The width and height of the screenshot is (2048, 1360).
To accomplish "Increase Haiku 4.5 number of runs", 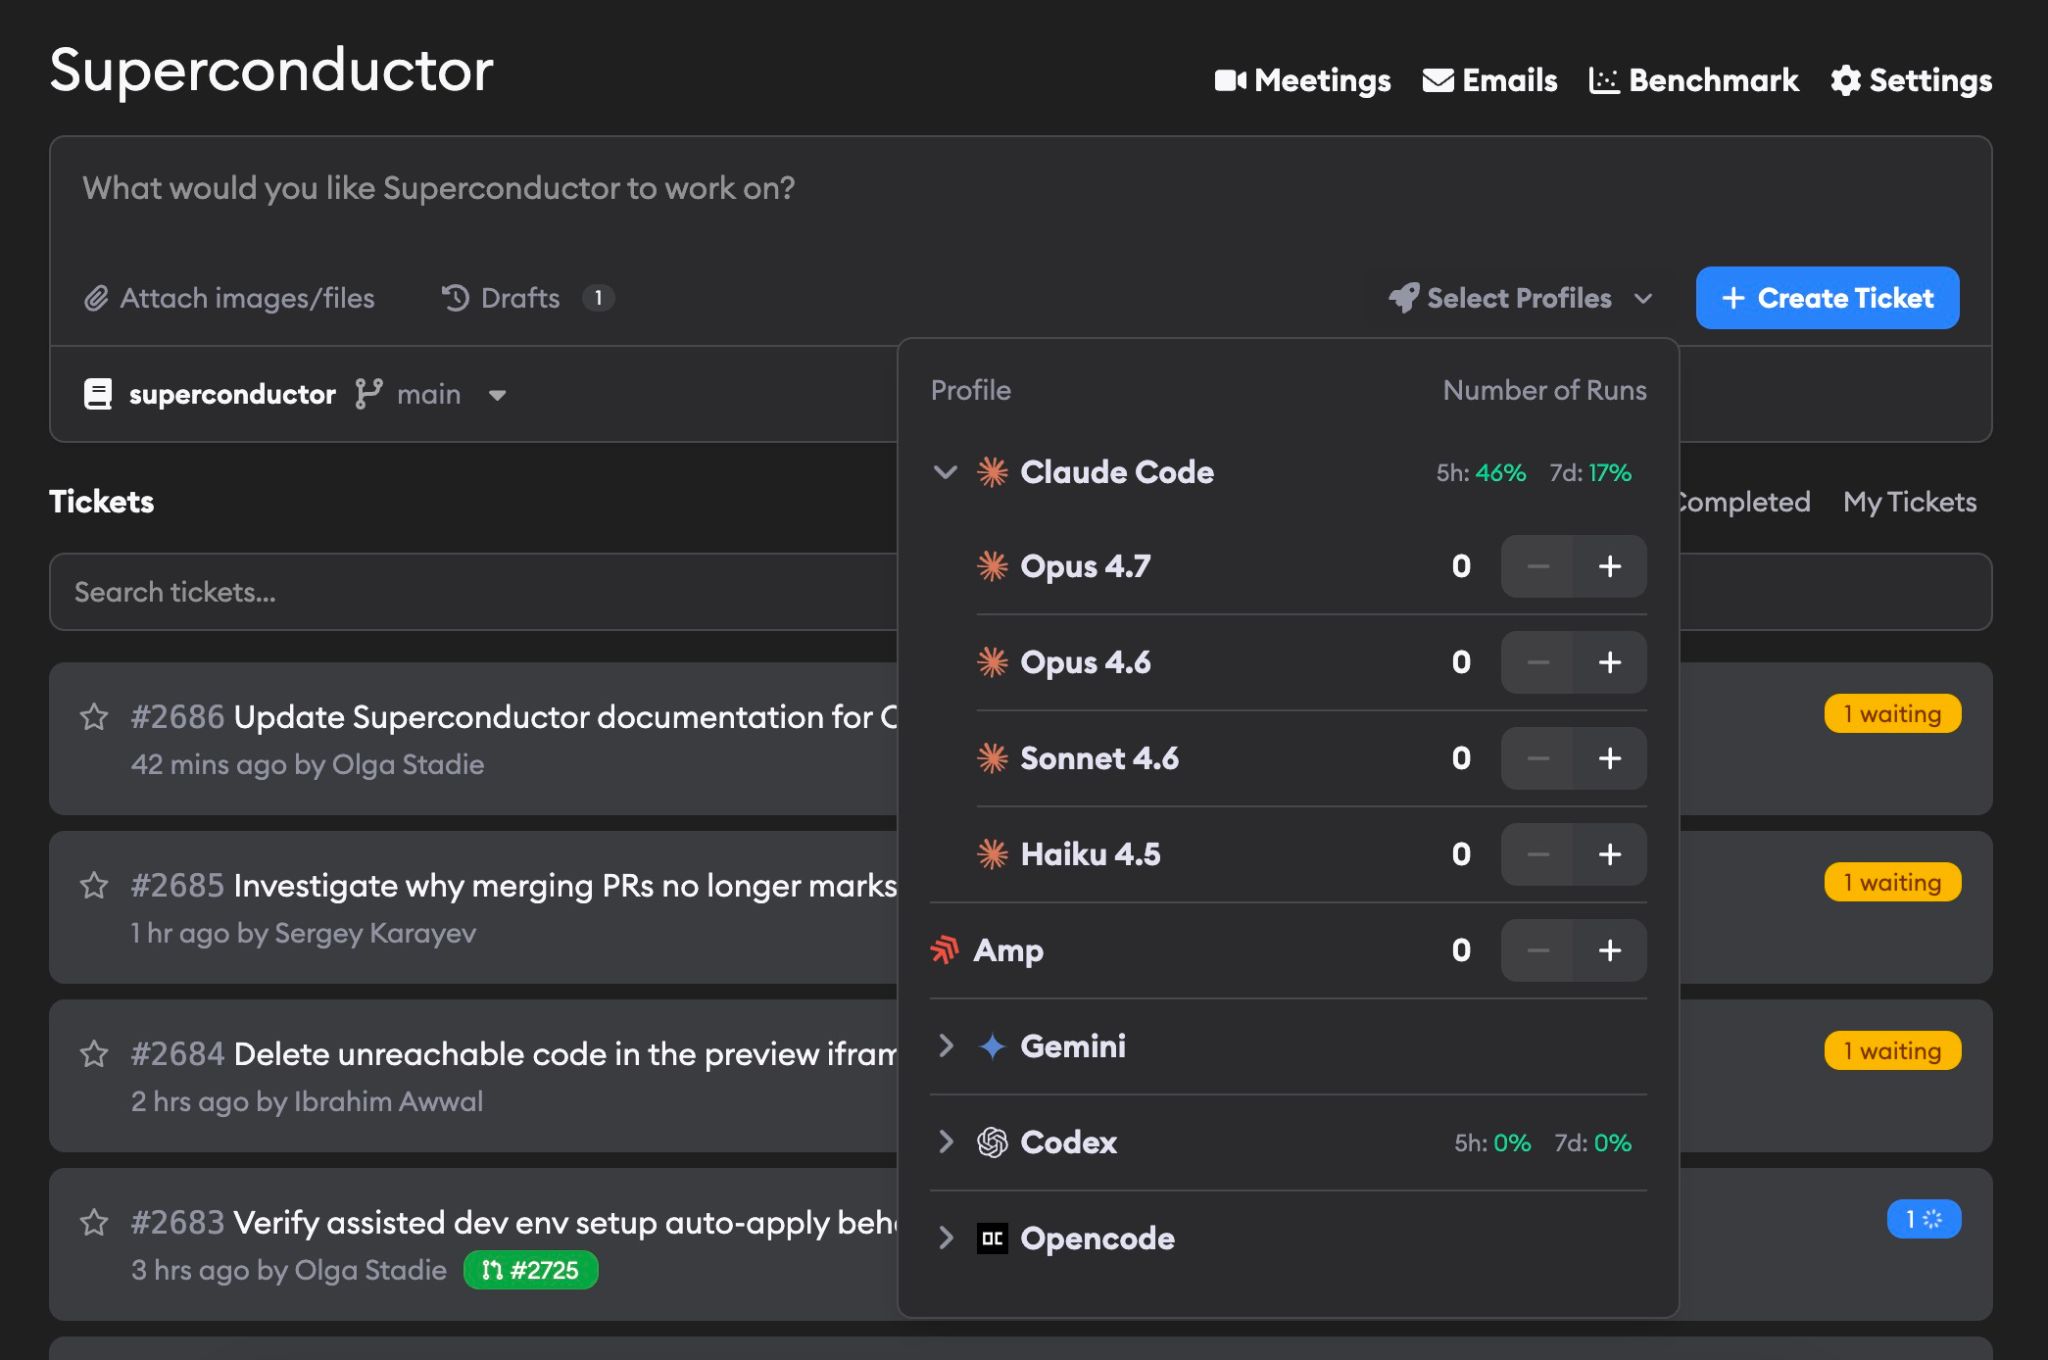I will (1610, 854).
